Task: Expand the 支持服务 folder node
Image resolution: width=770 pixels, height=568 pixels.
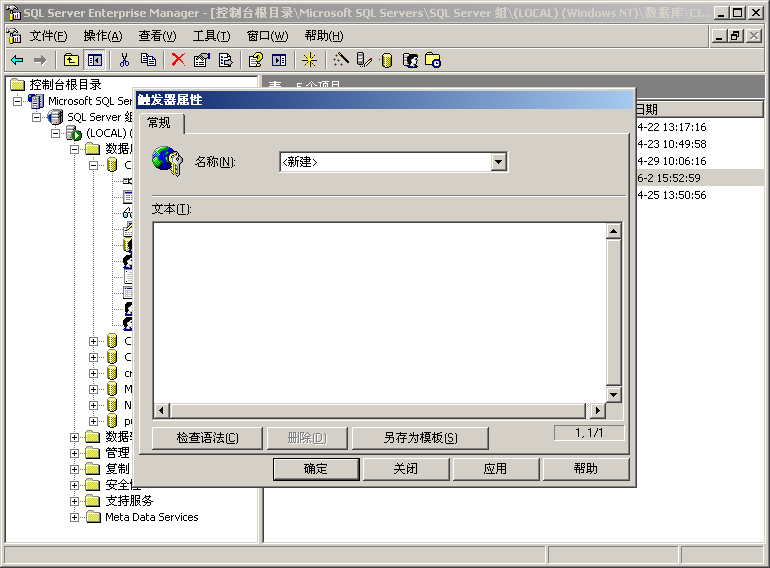Action: pos(75,501)
